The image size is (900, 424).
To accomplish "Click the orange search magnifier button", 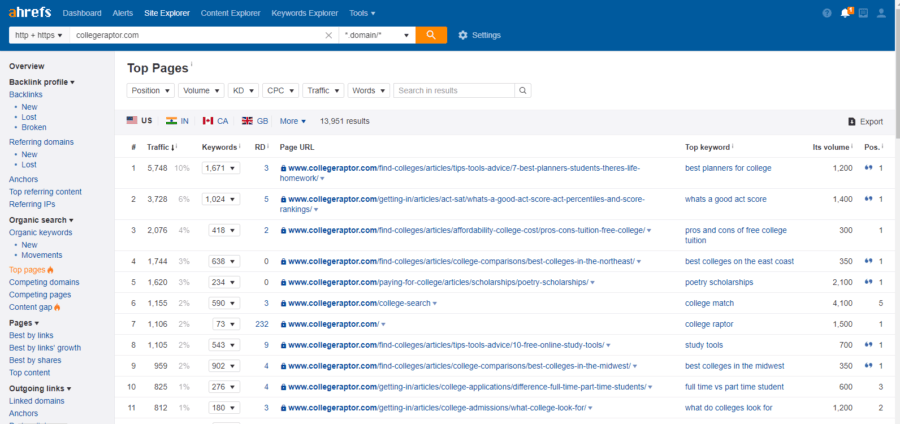I will pyautogui.click(x=431, y=35).
